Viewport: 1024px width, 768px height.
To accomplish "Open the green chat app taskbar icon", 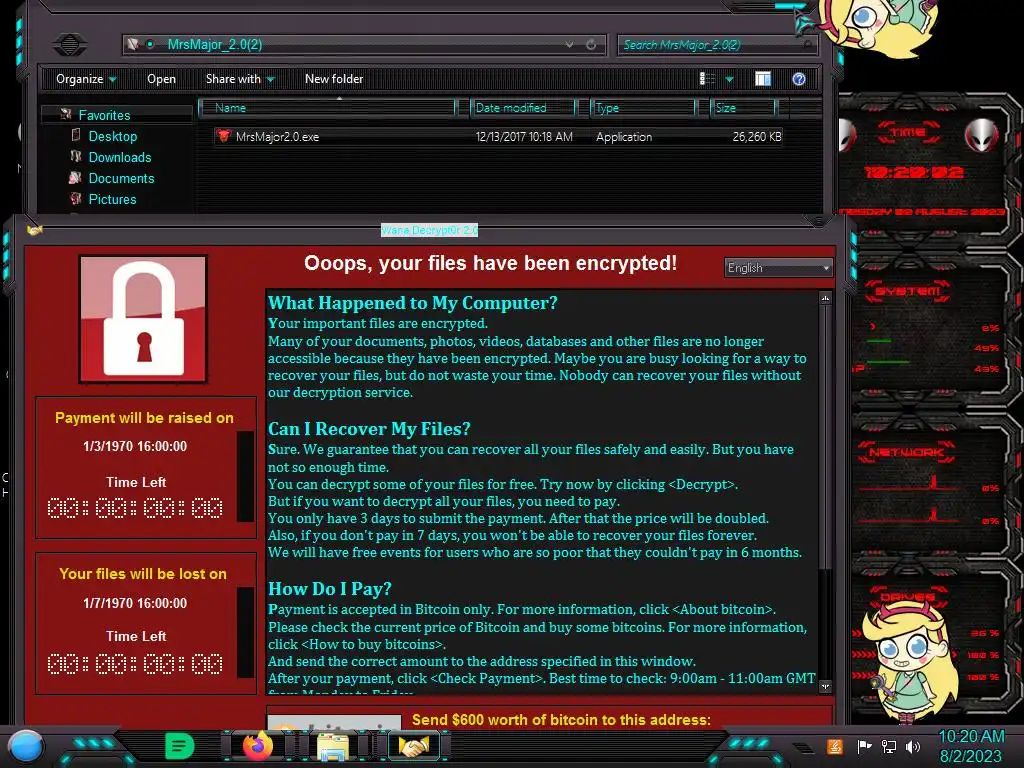I will pos(180,745).
